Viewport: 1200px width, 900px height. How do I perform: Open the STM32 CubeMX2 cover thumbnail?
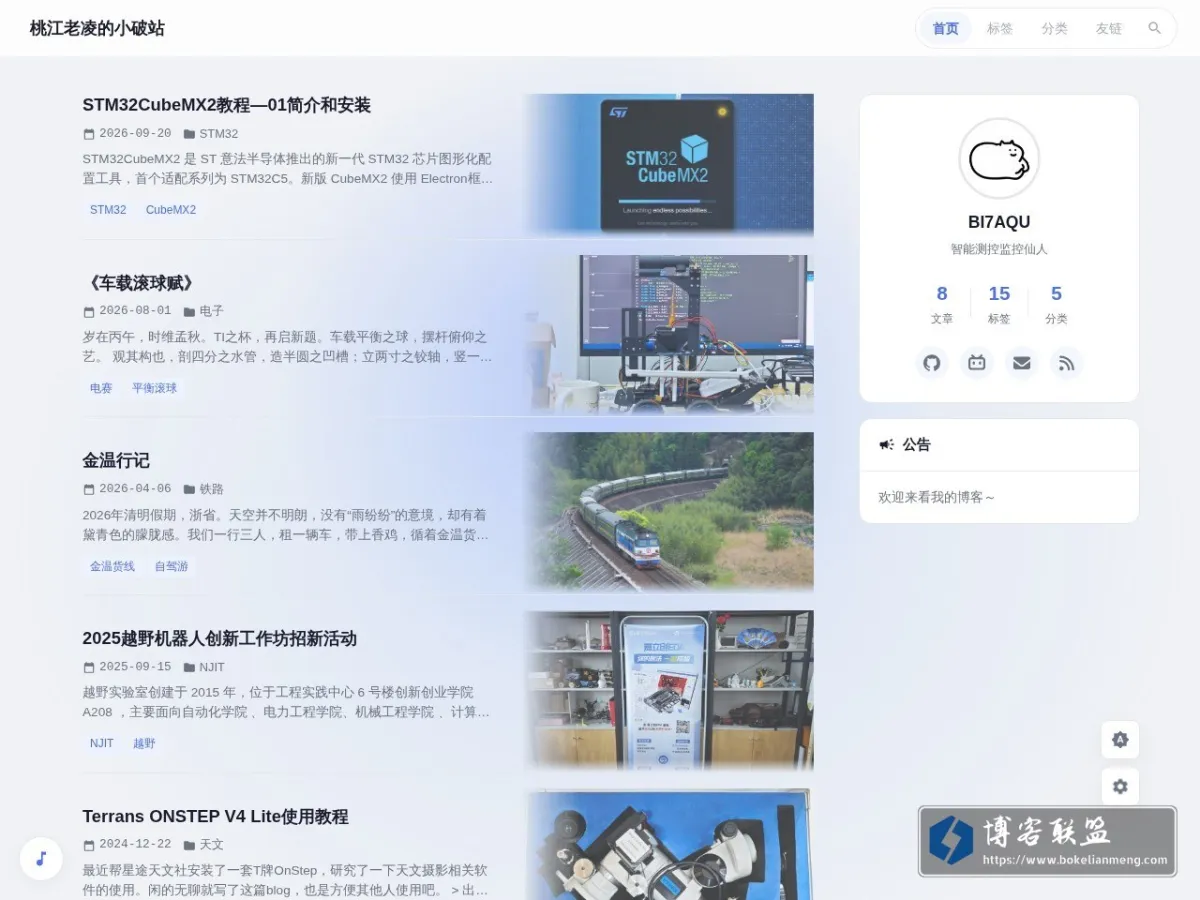click(670, 165)
